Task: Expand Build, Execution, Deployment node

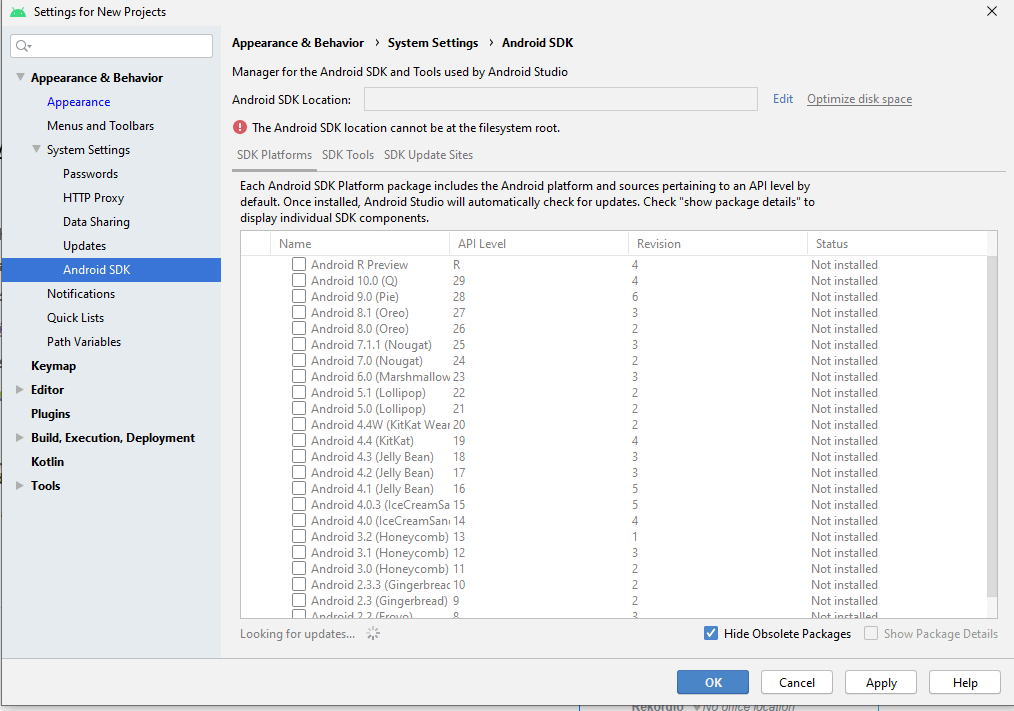Action: point(20,437)
